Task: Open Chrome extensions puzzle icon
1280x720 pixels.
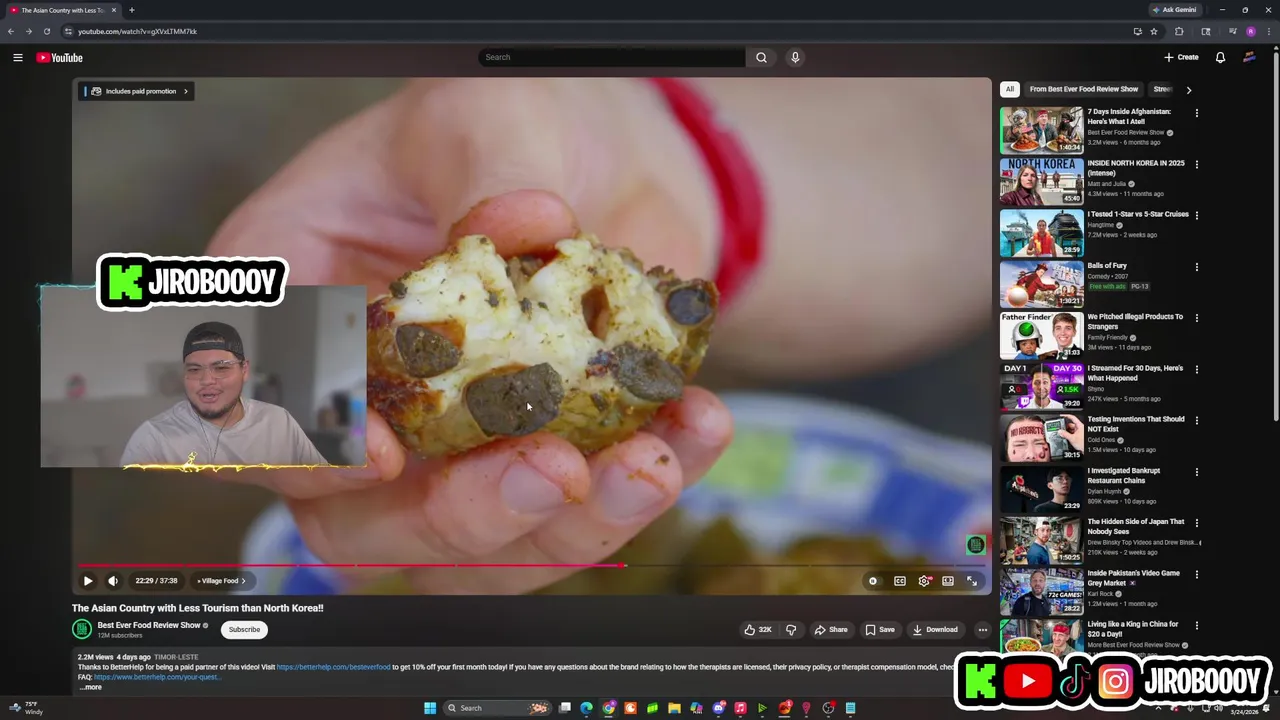Action: (1179, 31)
